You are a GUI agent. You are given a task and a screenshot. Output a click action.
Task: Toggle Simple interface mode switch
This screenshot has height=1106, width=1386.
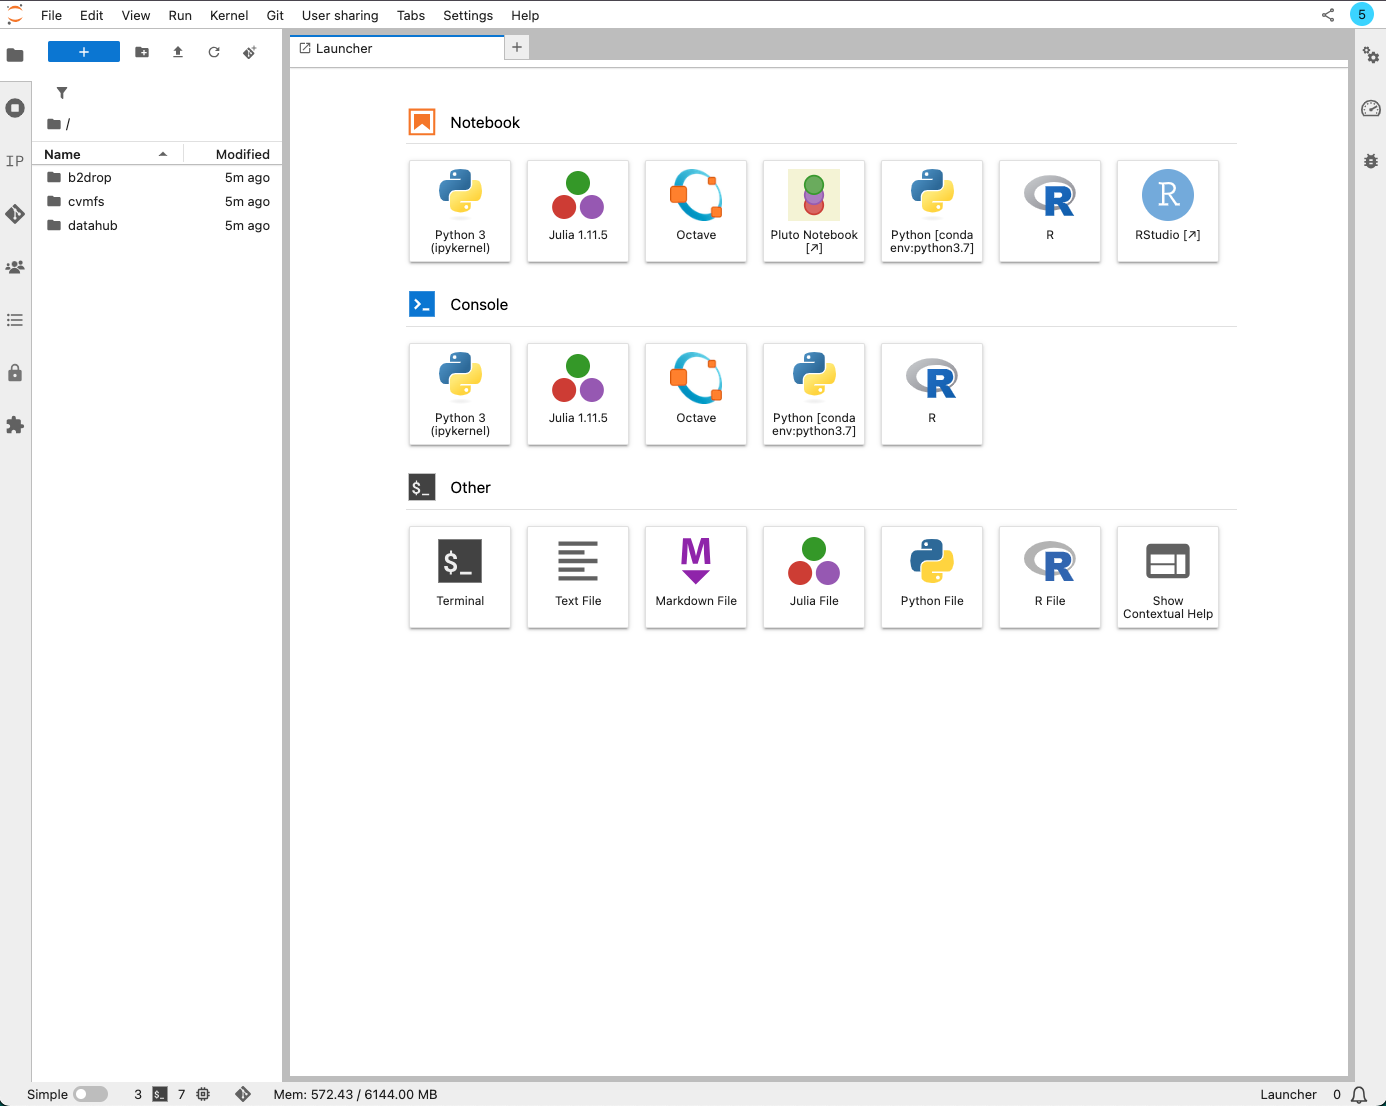click(90, 1095)
